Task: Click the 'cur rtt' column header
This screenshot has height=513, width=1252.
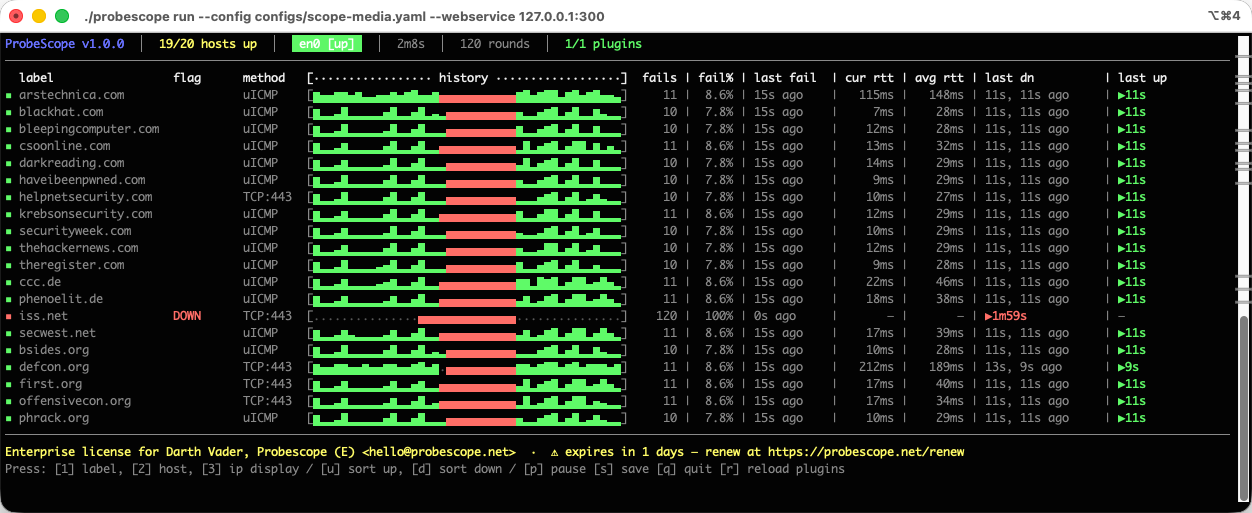Action: coord(869,78)
